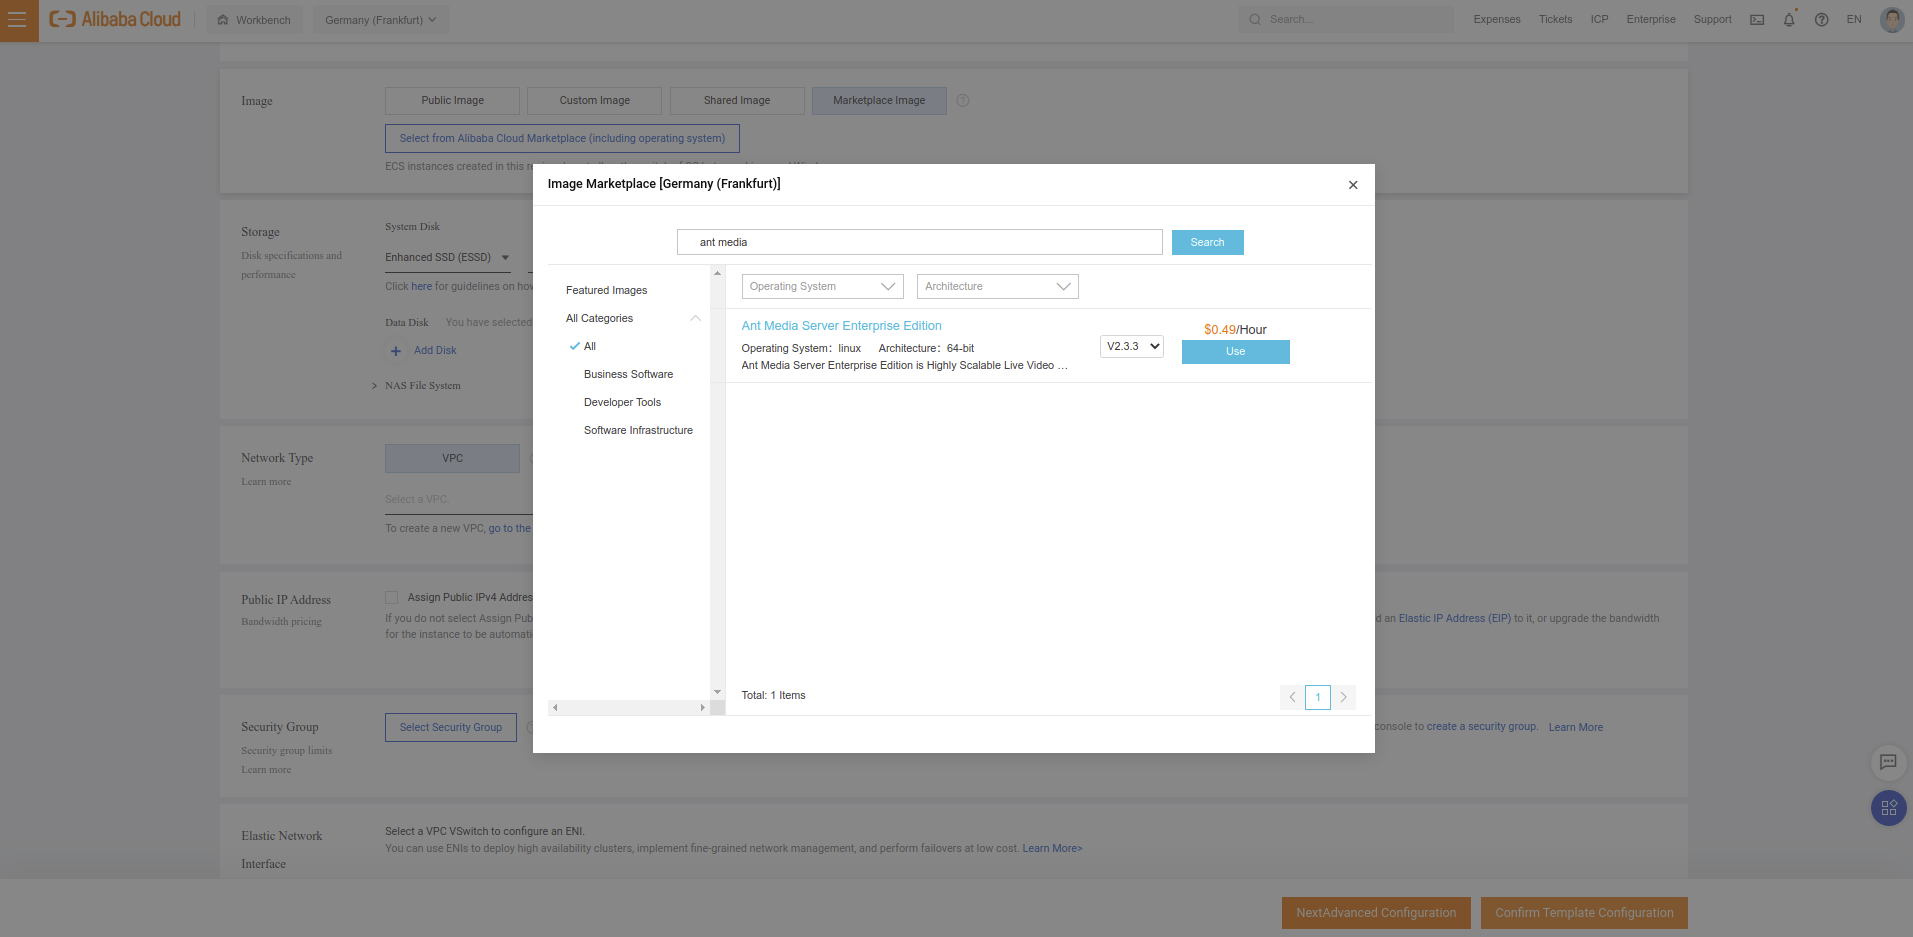Click the category list scroll-up arrow
Viewport: 1913px width, 937px height.
(x=717, y=273)
